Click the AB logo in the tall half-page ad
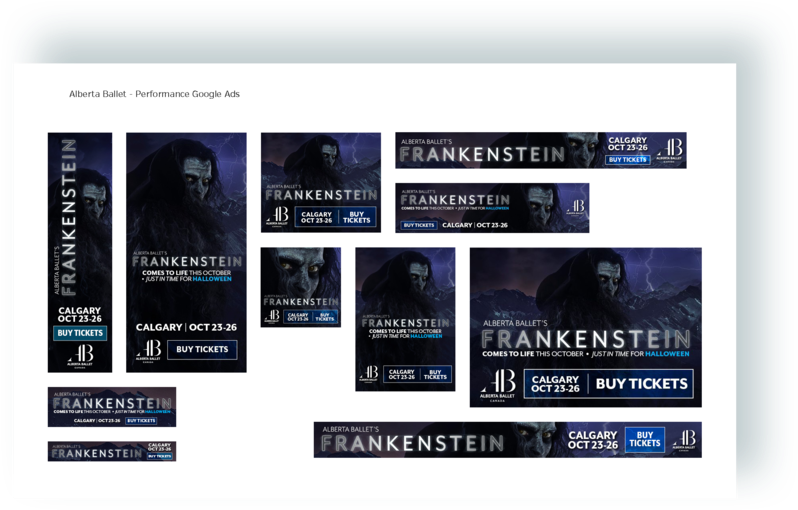The image size is (798, 510). pos(148,351)
